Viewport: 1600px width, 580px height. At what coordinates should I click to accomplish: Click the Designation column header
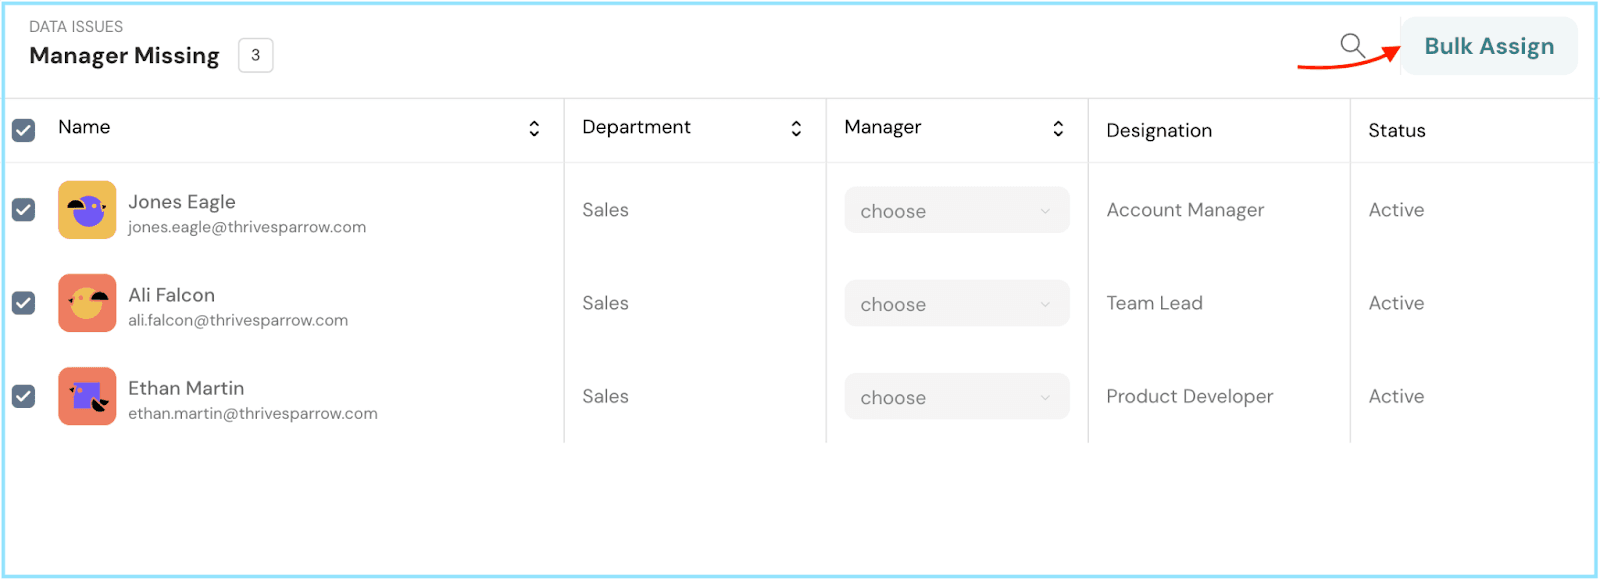click(x=1159, y=130)
